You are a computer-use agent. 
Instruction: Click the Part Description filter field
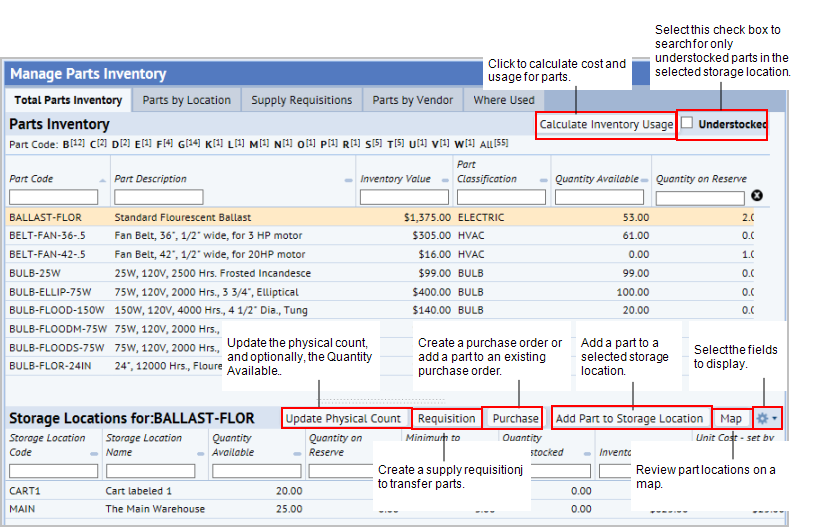click(x=158, y=197)
